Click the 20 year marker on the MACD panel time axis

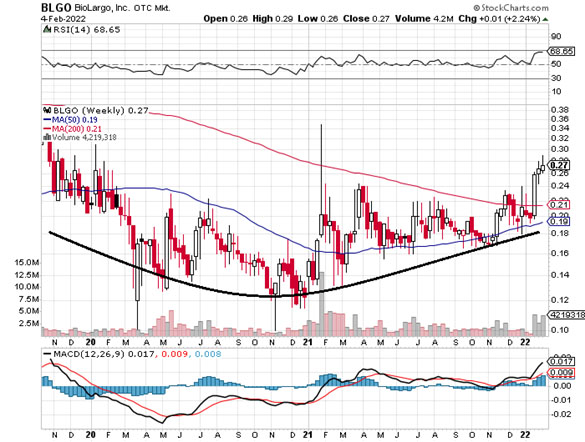90,435
